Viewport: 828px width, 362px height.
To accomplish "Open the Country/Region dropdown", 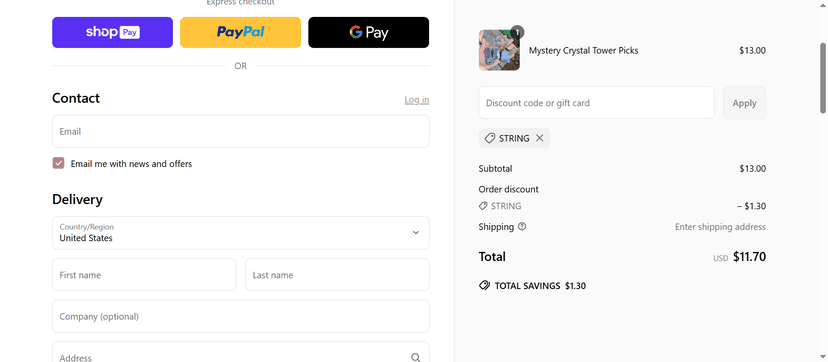I will [241, 233].
